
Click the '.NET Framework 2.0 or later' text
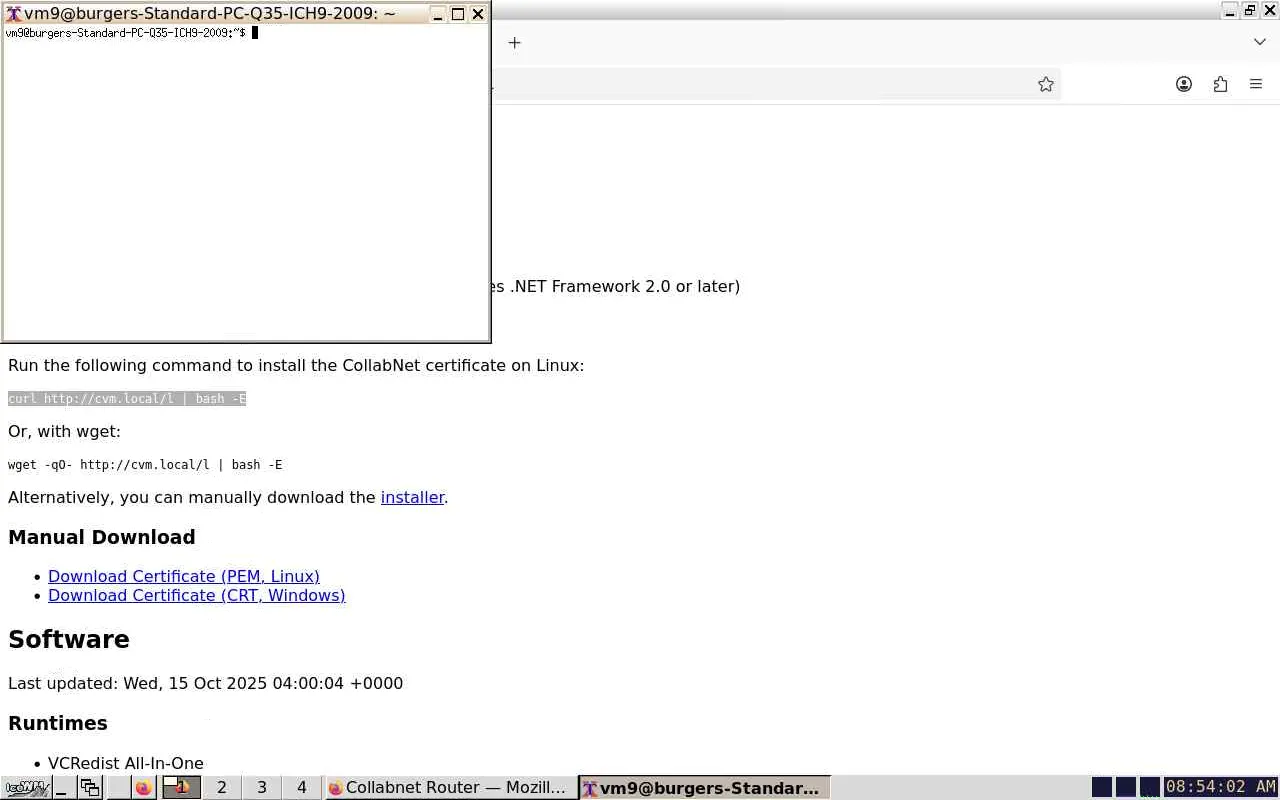click(x=625, y=286)
